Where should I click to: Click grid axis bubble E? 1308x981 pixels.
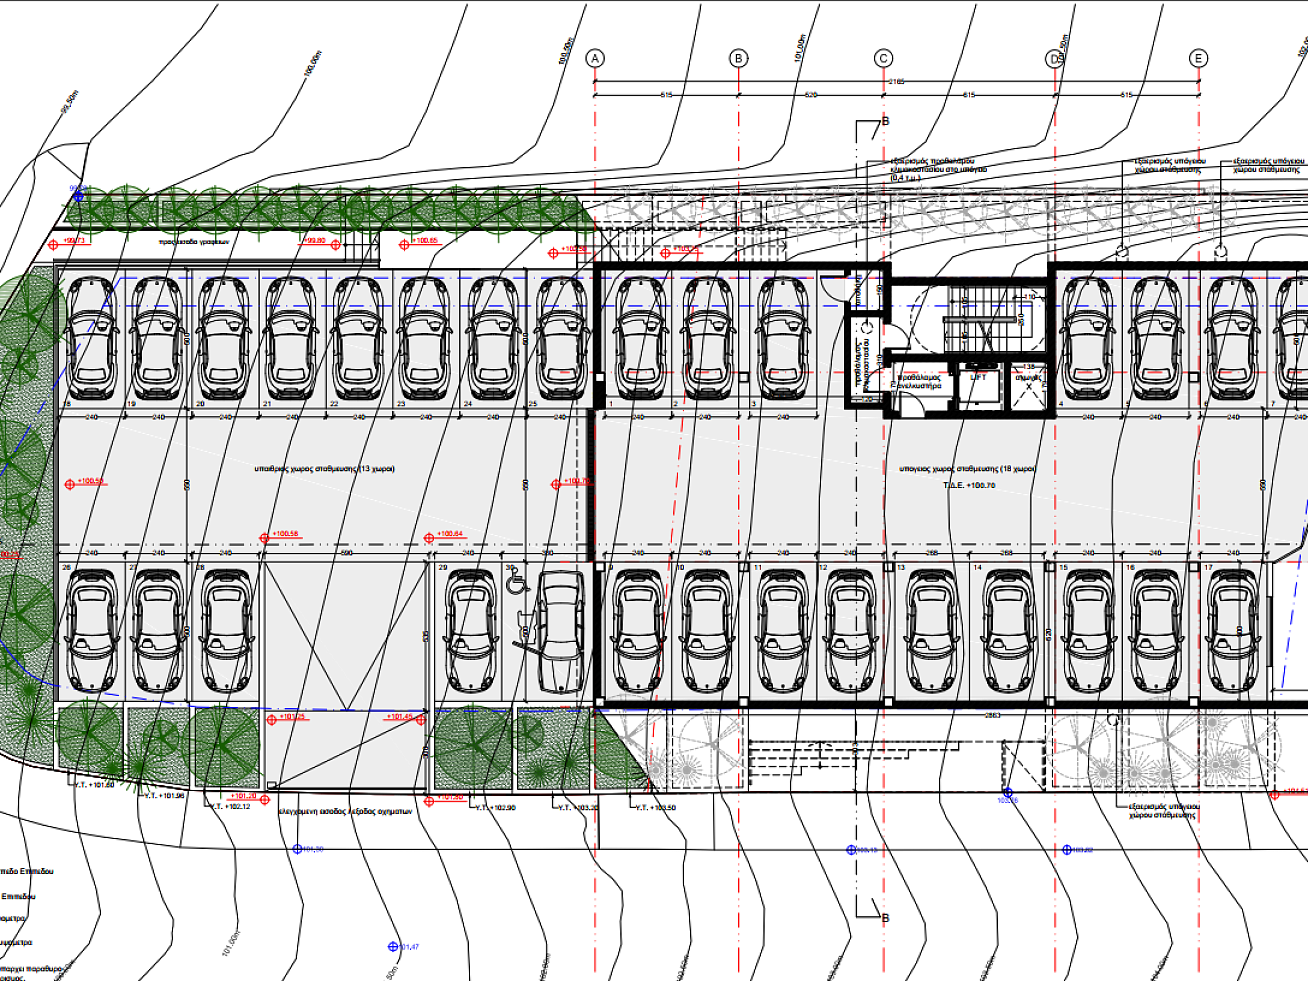pos(1199,58)
